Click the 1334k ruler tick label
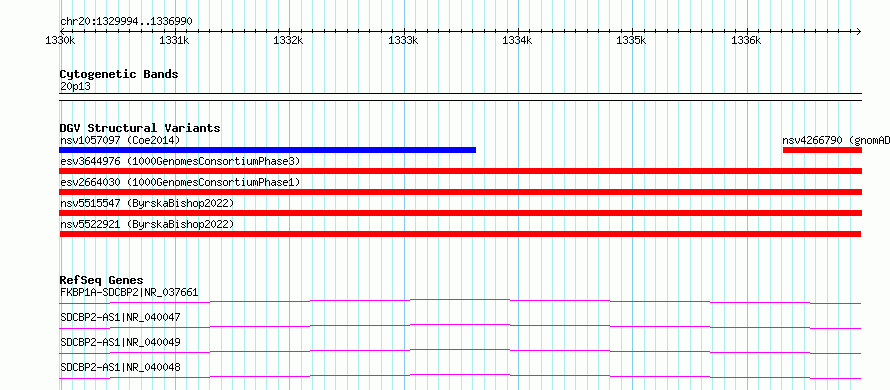Image resolution: width=890 pixels, height=390 pixels. pos(517,40)
